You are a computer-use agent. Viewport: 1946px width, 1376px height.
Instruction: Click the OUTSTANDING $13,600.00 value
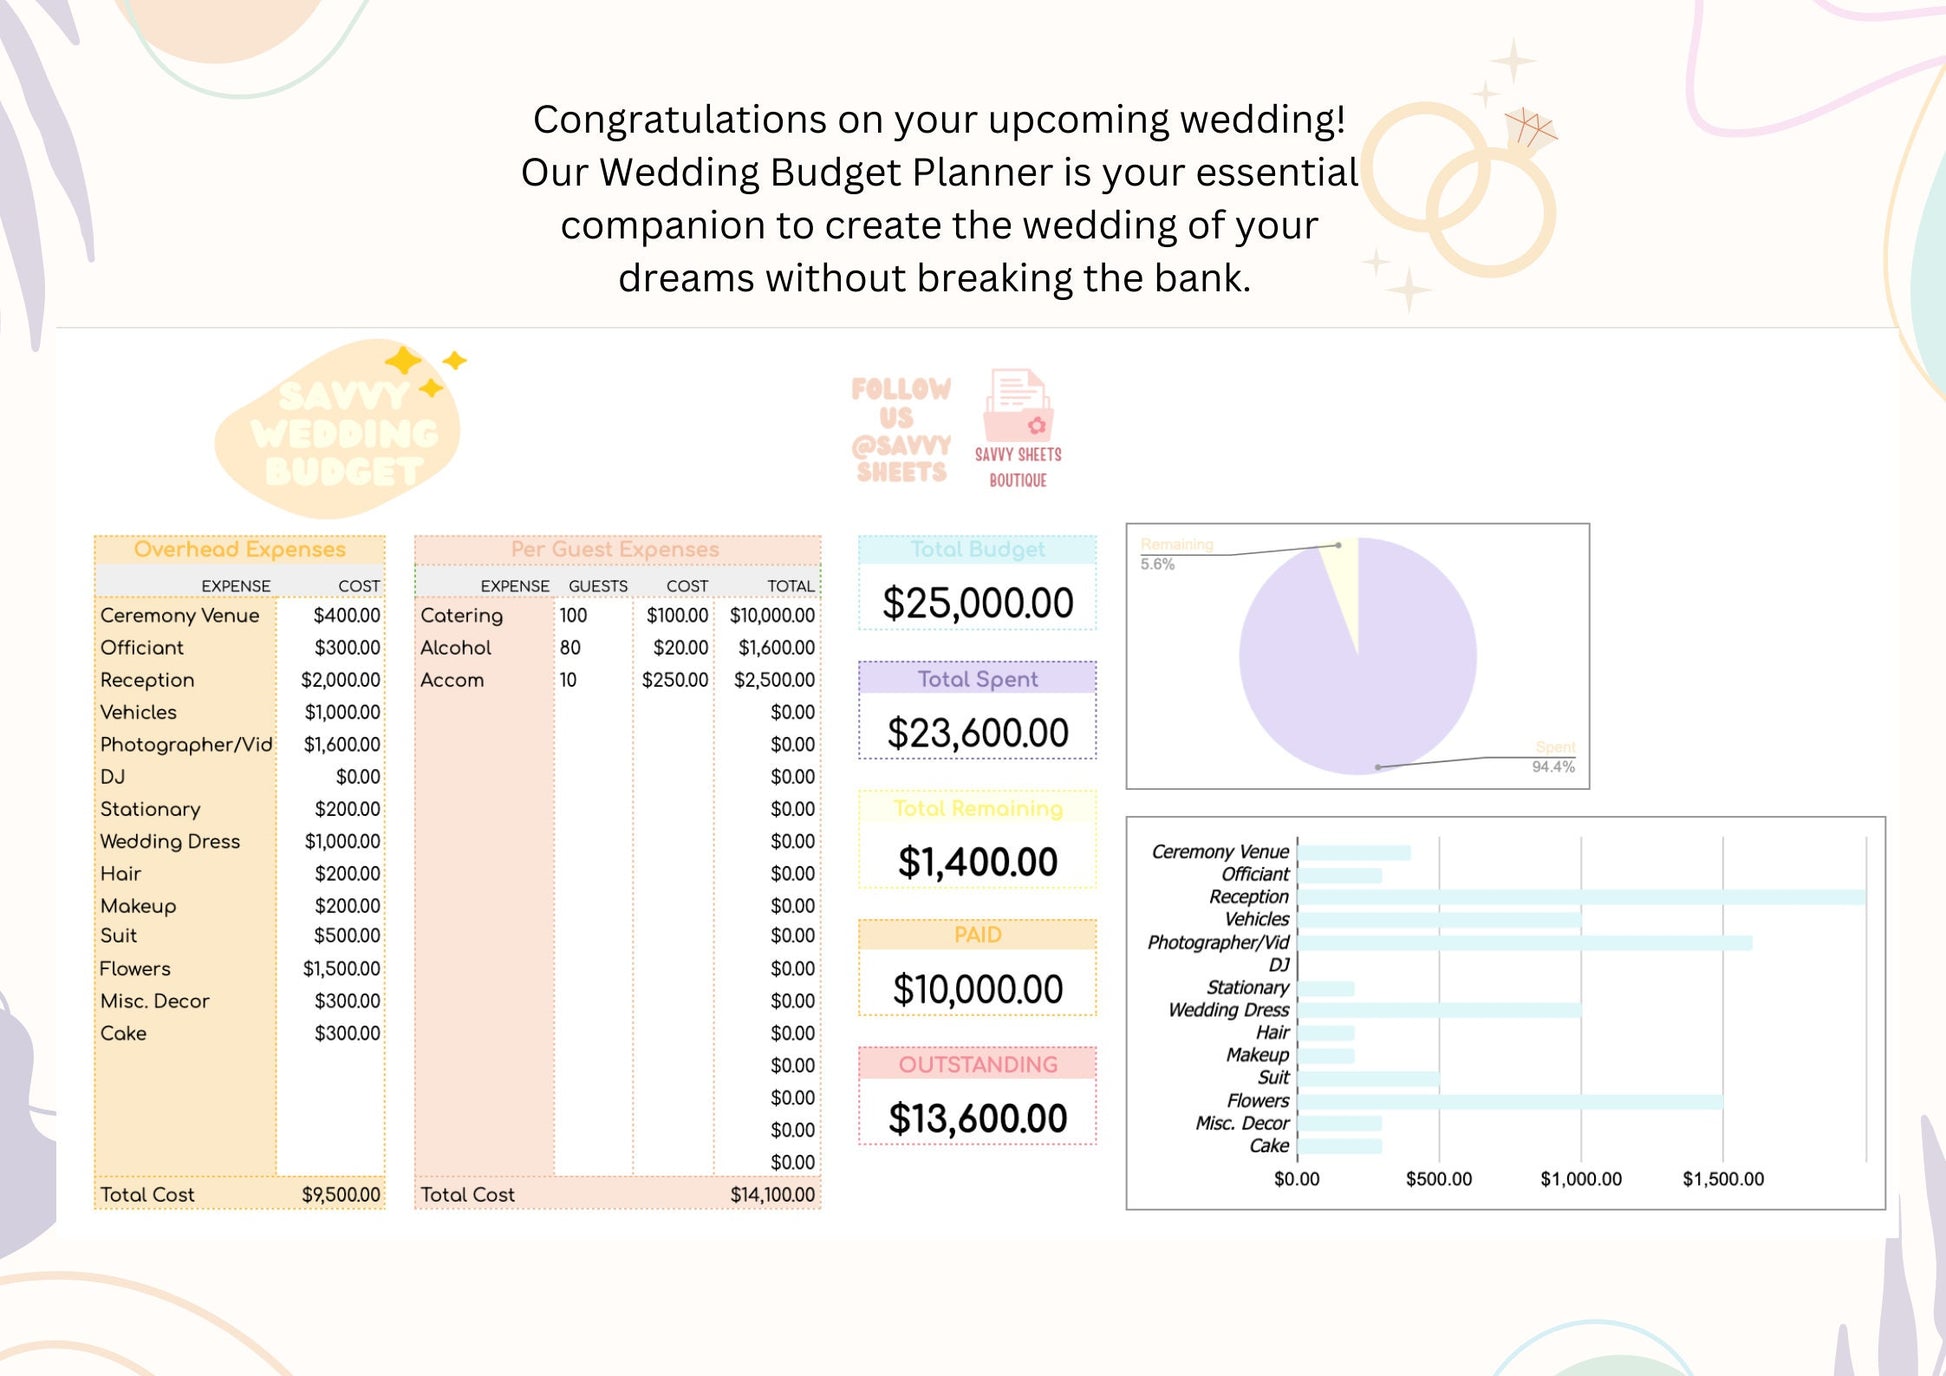click(977, 1118)
